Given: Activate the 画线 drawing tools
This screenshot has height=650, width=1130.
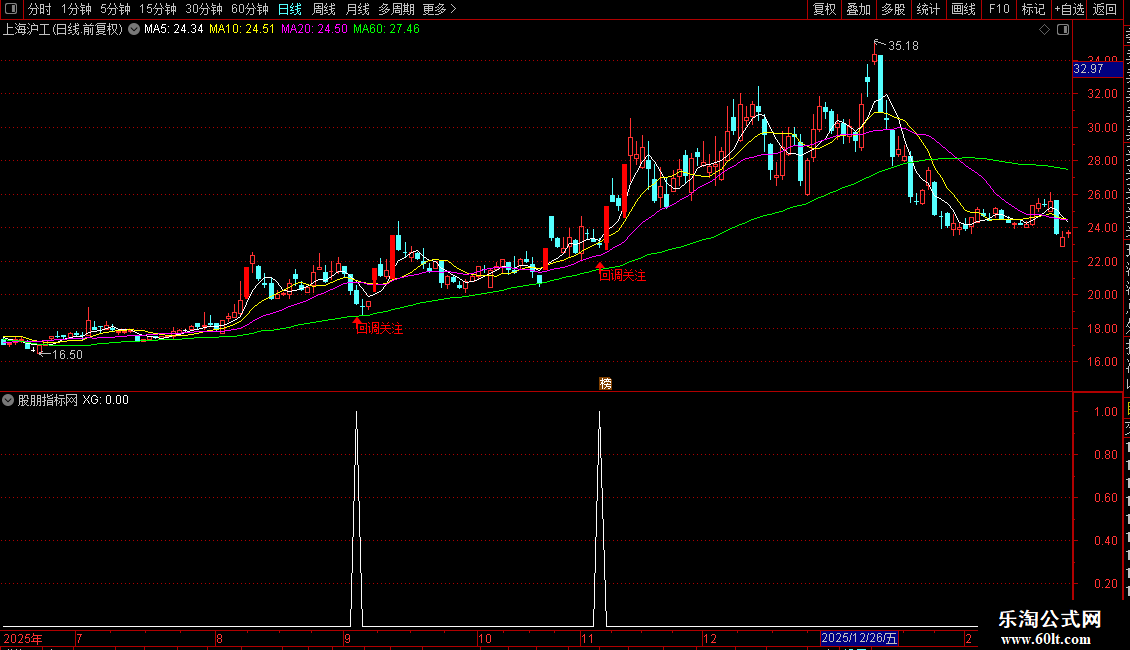Looking at the screenshot, I should pos(963,9).
